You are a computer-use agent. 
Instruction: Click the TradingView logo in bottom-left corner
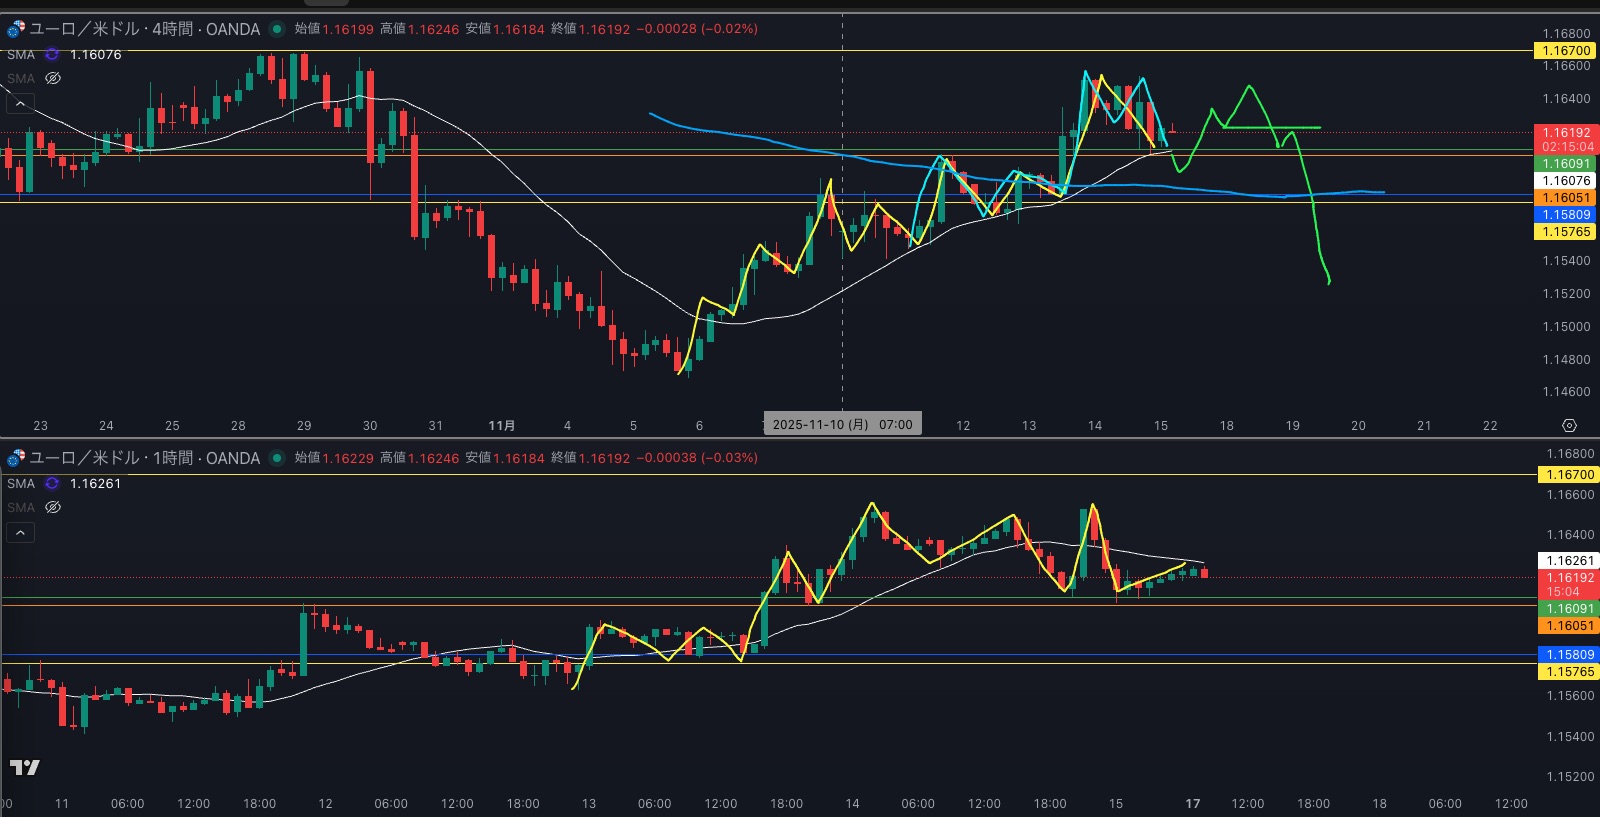point(25,767)
